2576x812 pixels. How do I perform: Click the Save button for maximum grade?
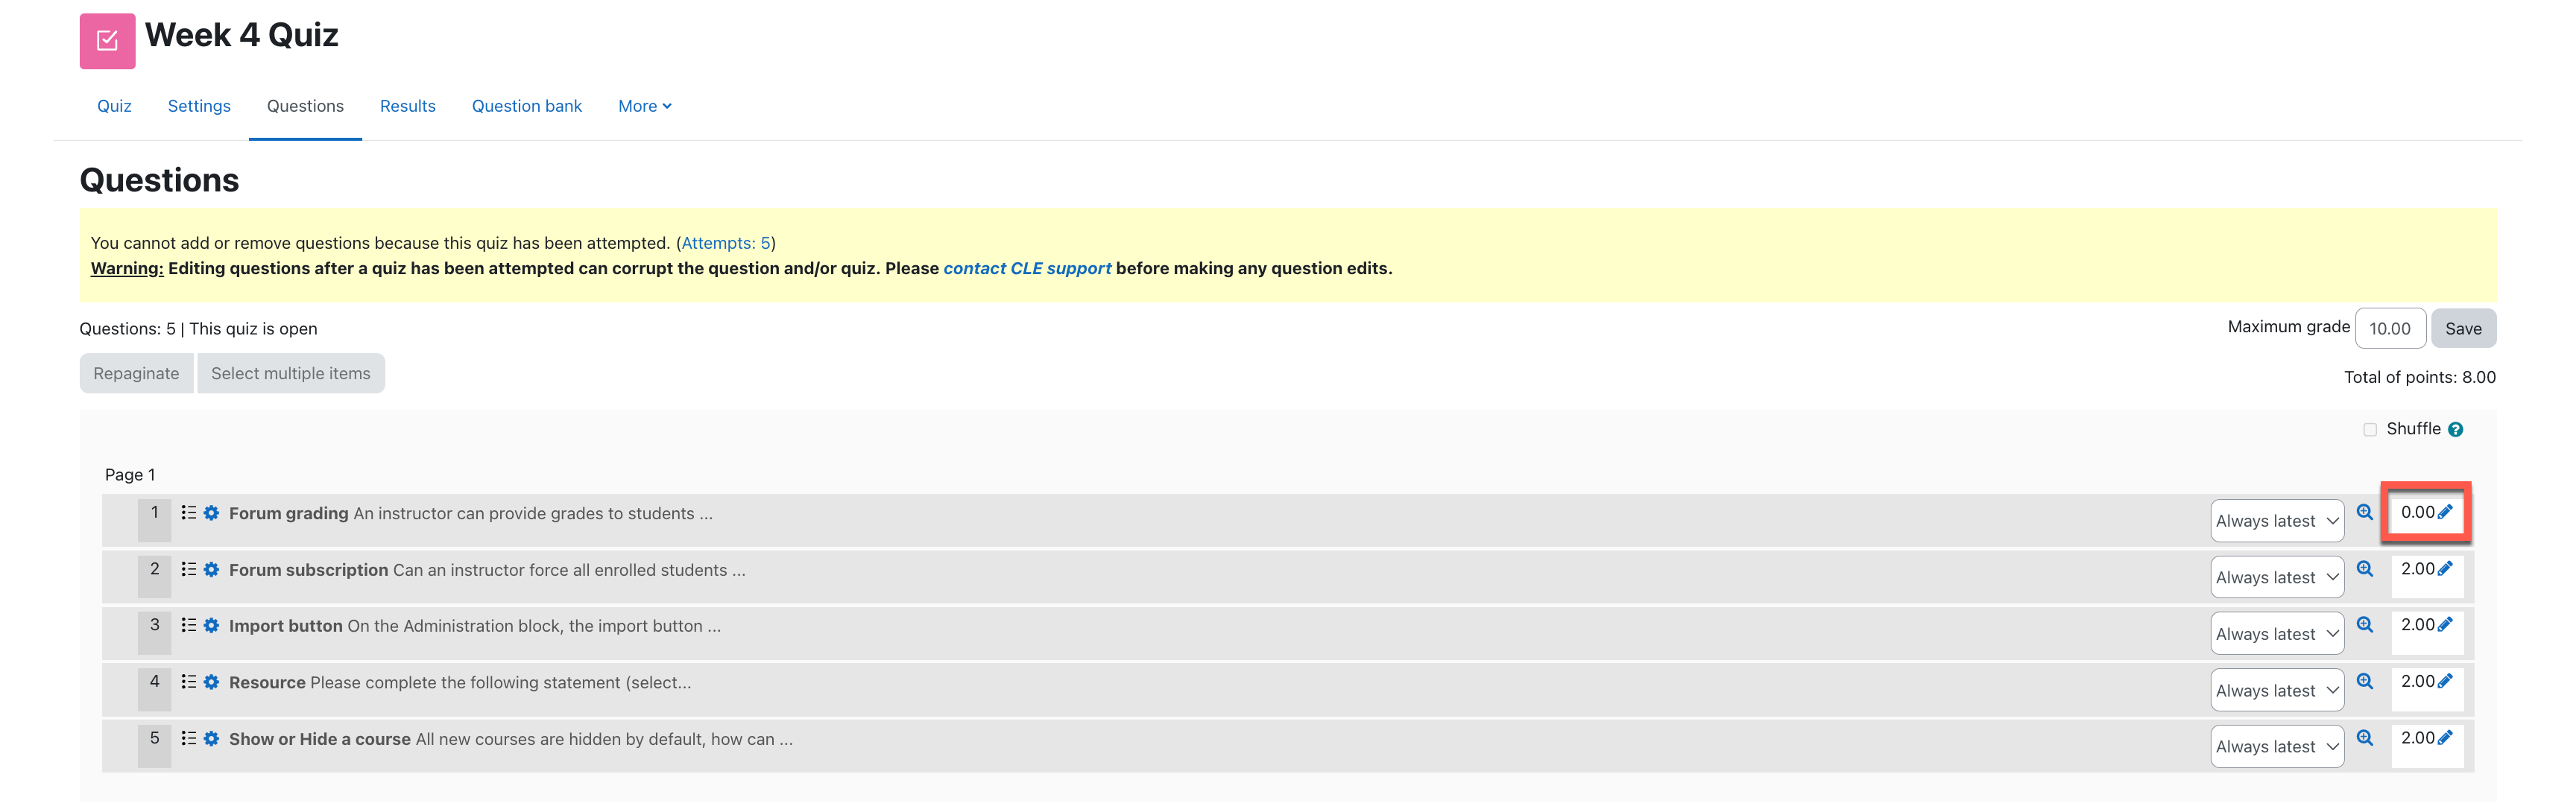pyautogui.click(x=2463, y=328)
